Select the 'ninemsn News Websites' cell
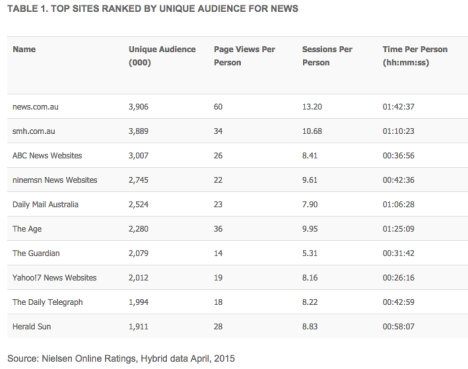The image size is (468, 369). [55, 180]
